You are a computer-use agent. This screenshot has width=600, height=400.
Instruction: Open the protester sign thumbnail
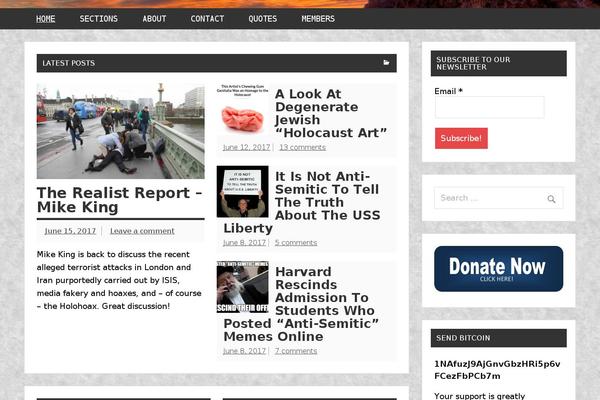[x=243, y=191]
